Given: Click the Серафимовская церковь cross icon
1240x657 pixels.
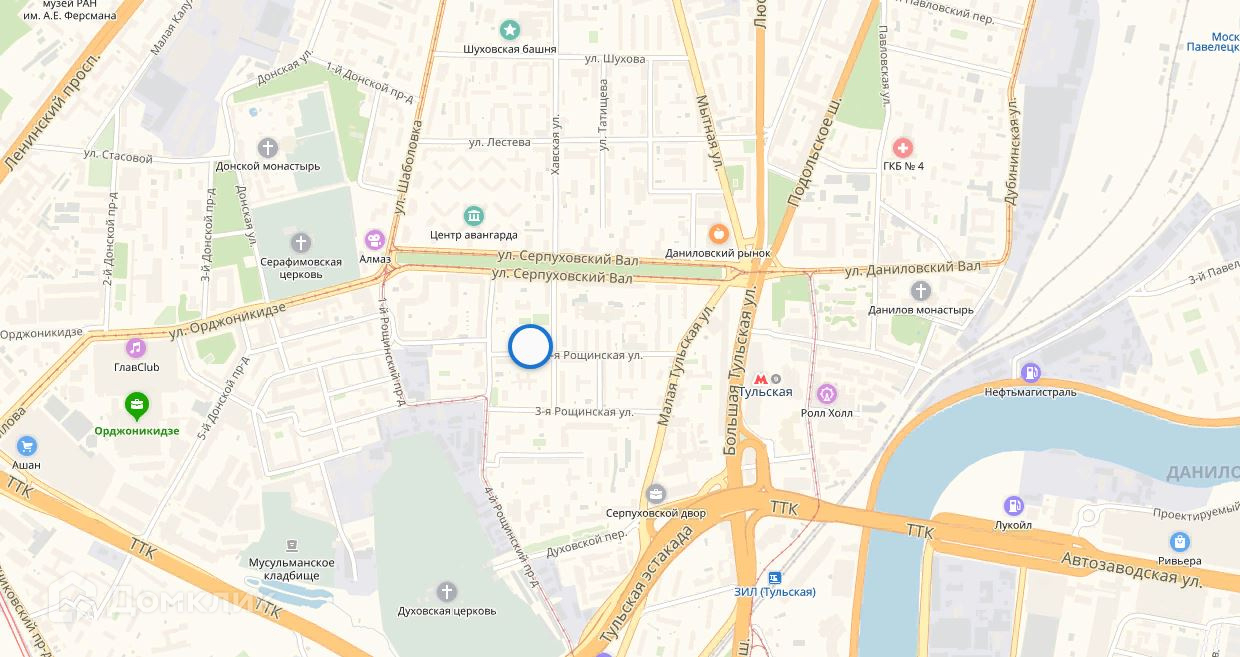Looking at the screenshot, I should (300, 243).
